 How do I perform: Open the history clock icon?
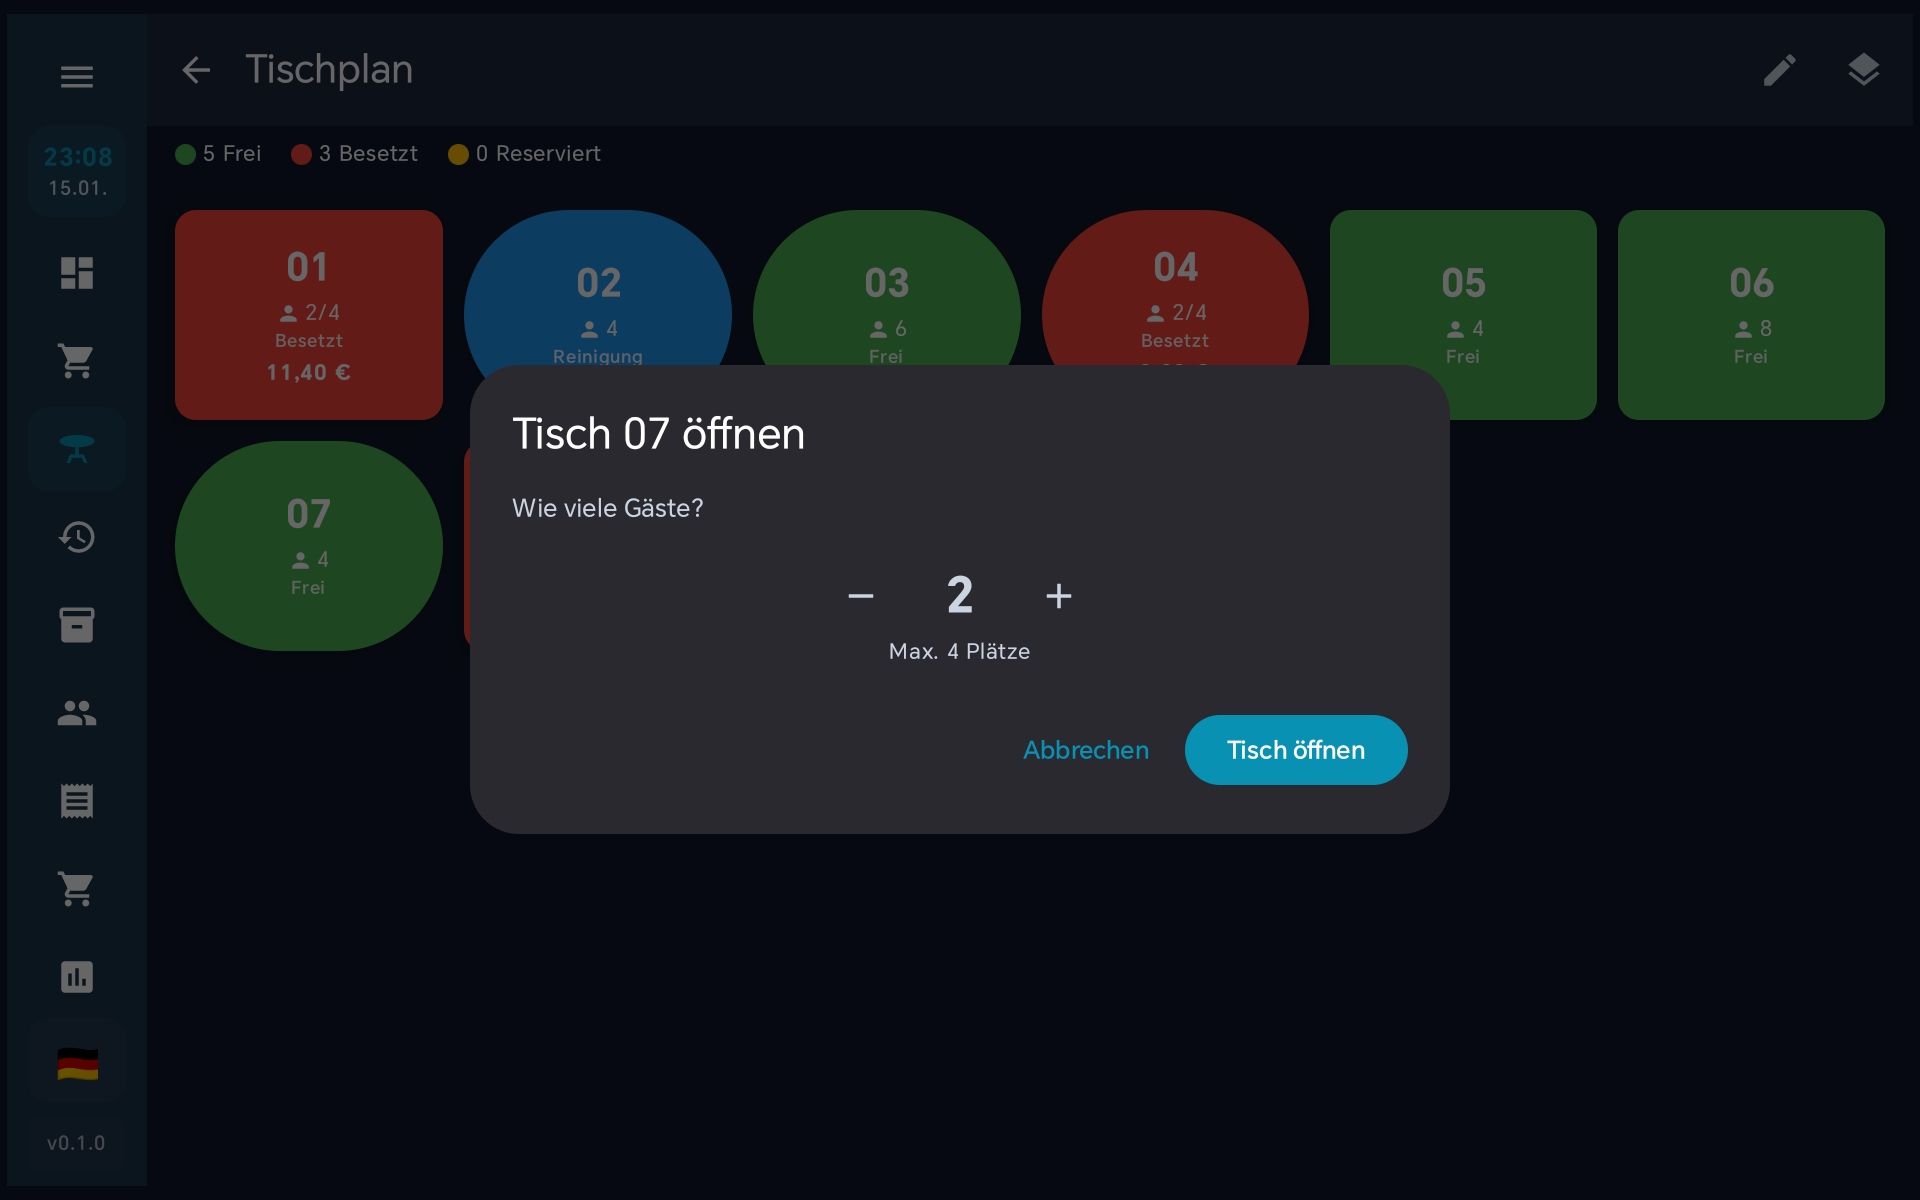pyautogui.click(x=77, y=537)
